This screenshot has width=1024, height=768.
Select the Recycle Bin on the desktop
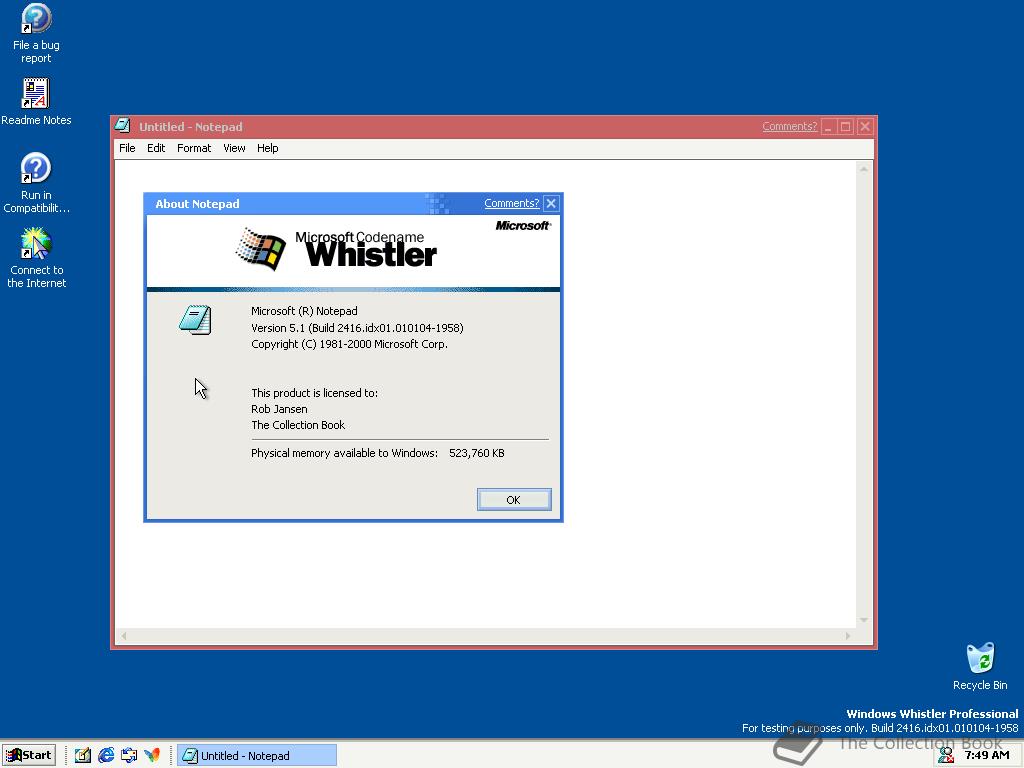[x=980, y=666]
